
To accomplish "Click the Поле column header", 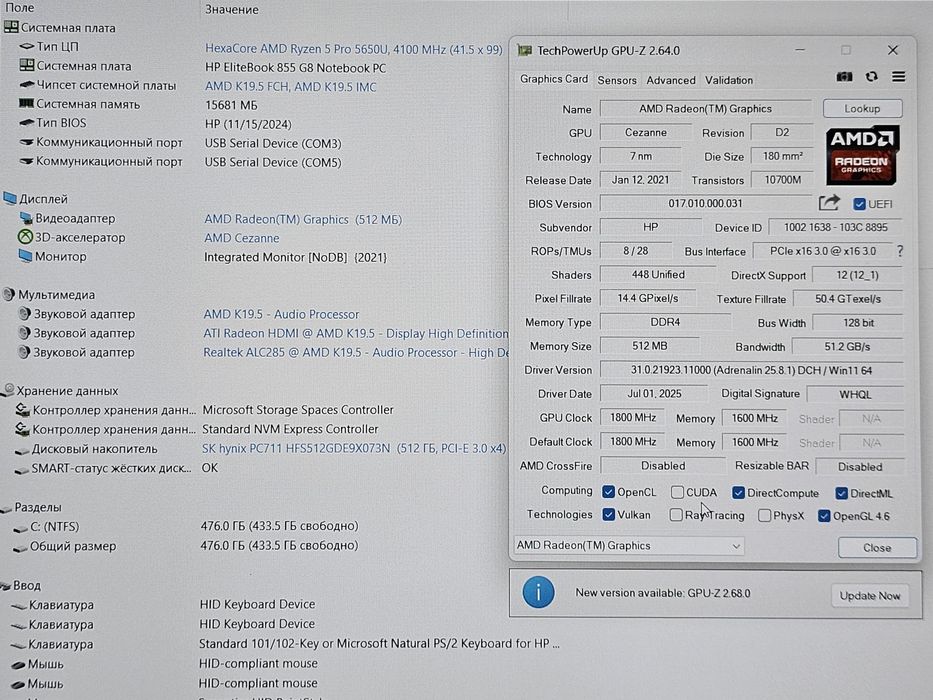I will click(20, 8).
